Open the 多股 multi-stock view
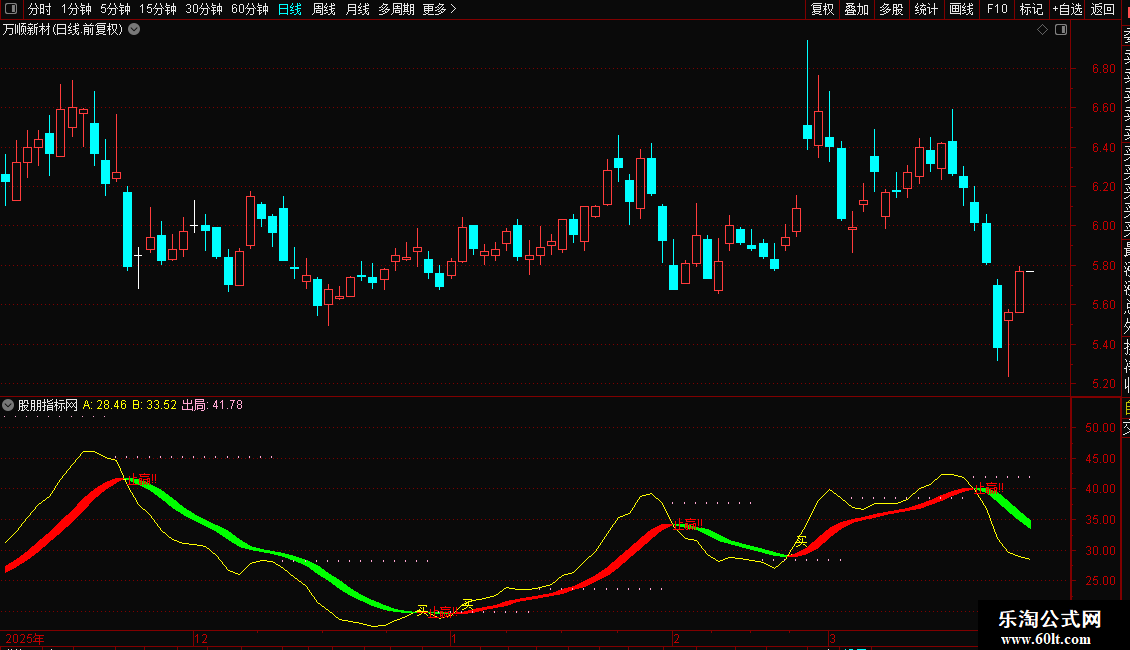Image resolution: width=1130 pixels, height=650 pixels. (891, 9)
